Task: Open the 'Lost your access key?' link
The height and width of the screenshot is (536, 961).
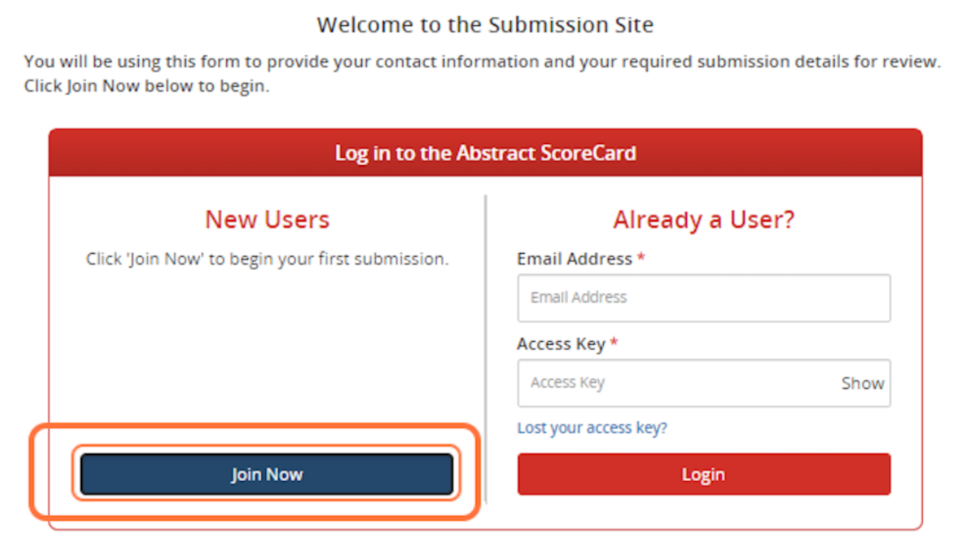Action: pyautogui.click(x=592, y=428)
